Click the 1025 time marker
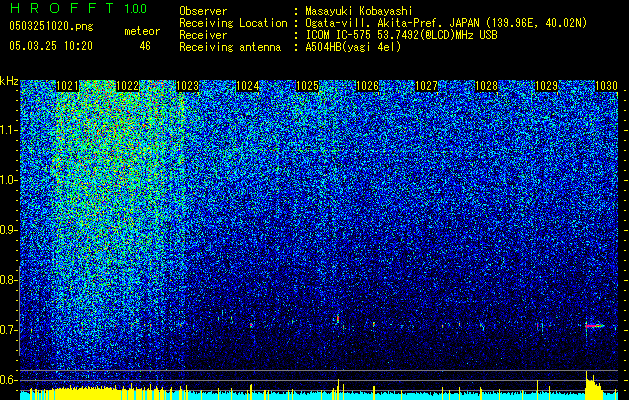 click(x=307, y=86)
